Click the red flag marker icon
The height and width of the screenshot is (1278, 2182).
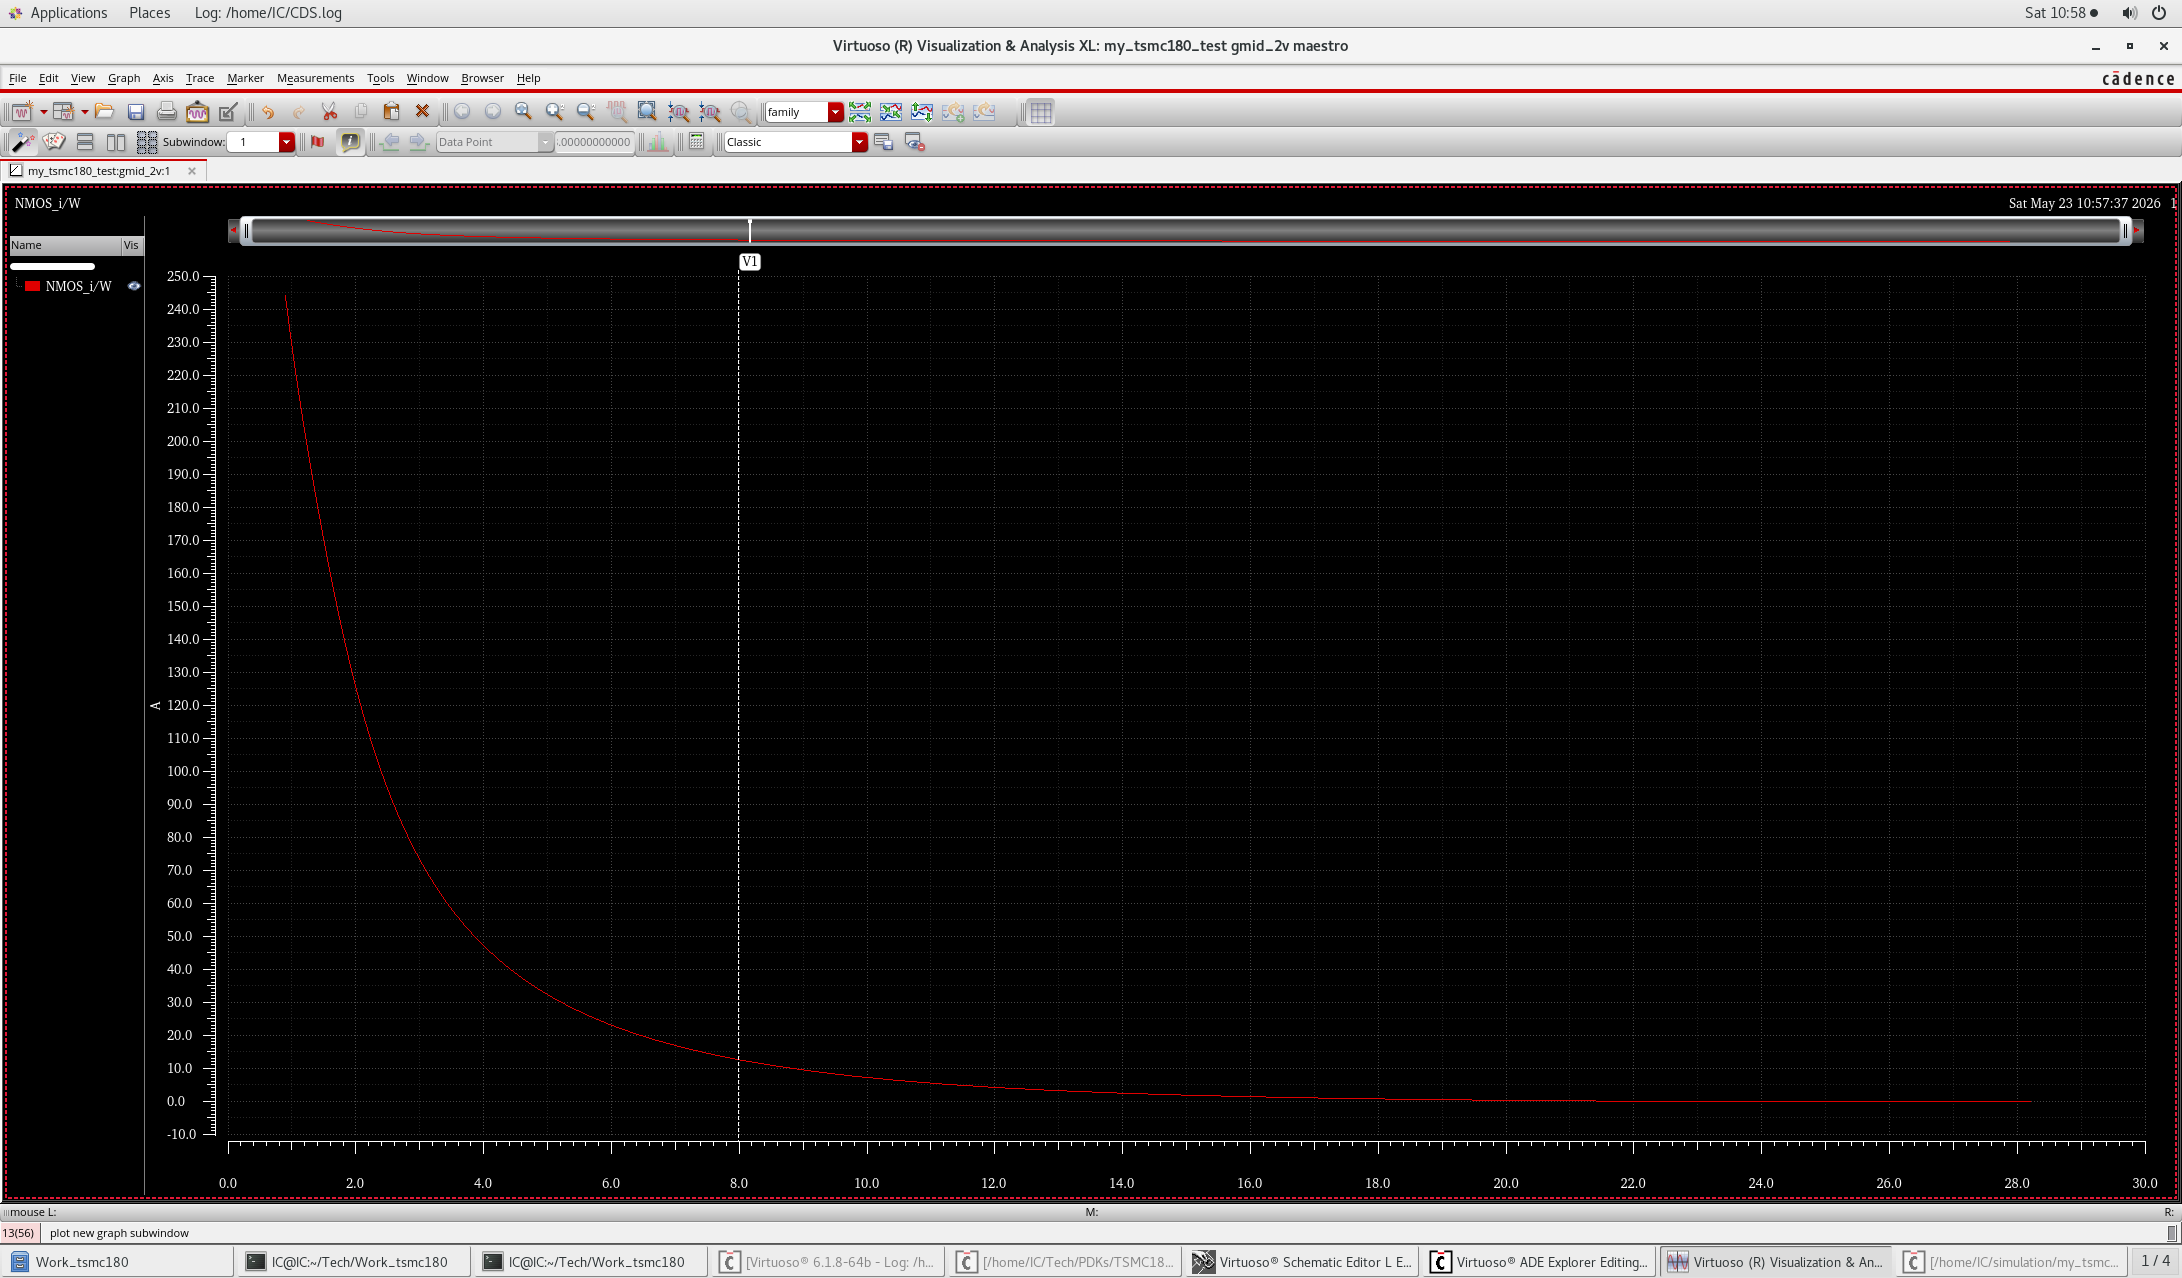[x=318, y=142]
